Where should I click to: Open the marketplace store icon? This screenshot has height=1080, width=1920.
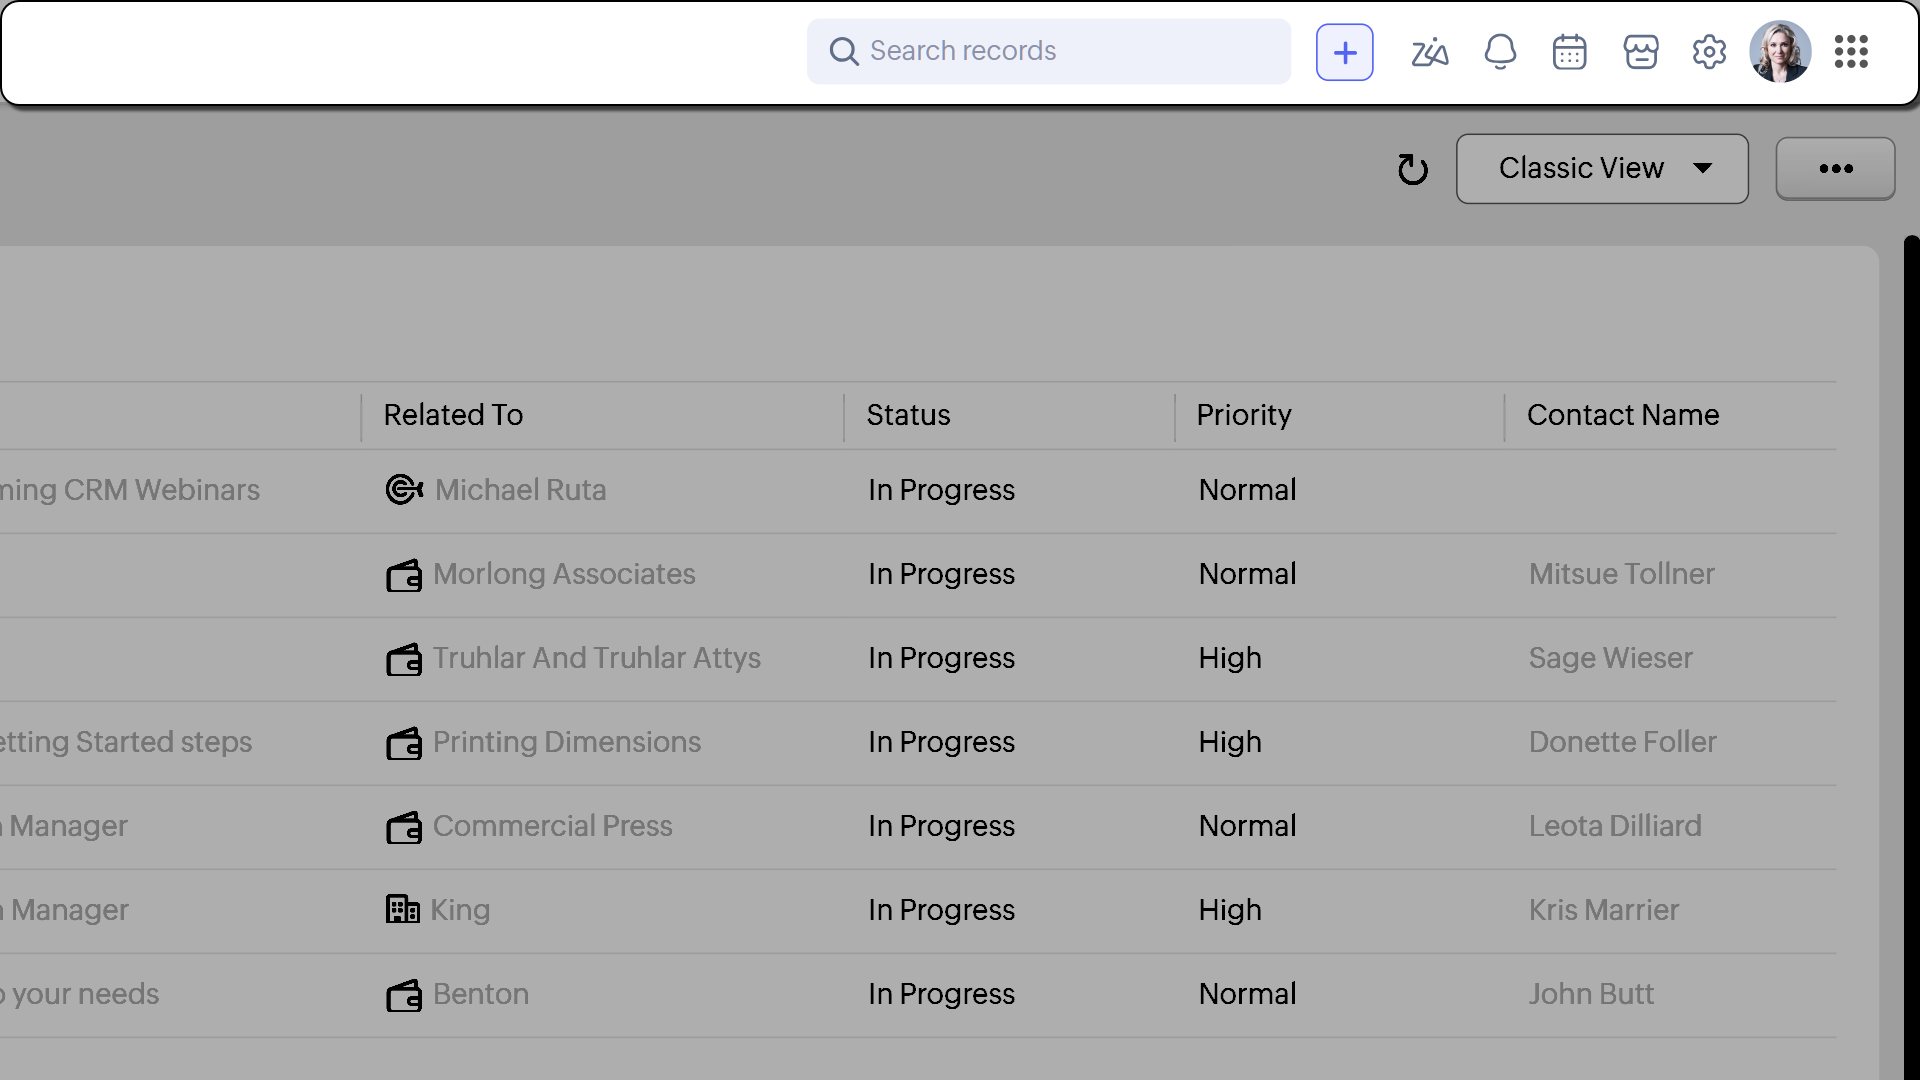pyautogui.click(x=1640, y=52)
